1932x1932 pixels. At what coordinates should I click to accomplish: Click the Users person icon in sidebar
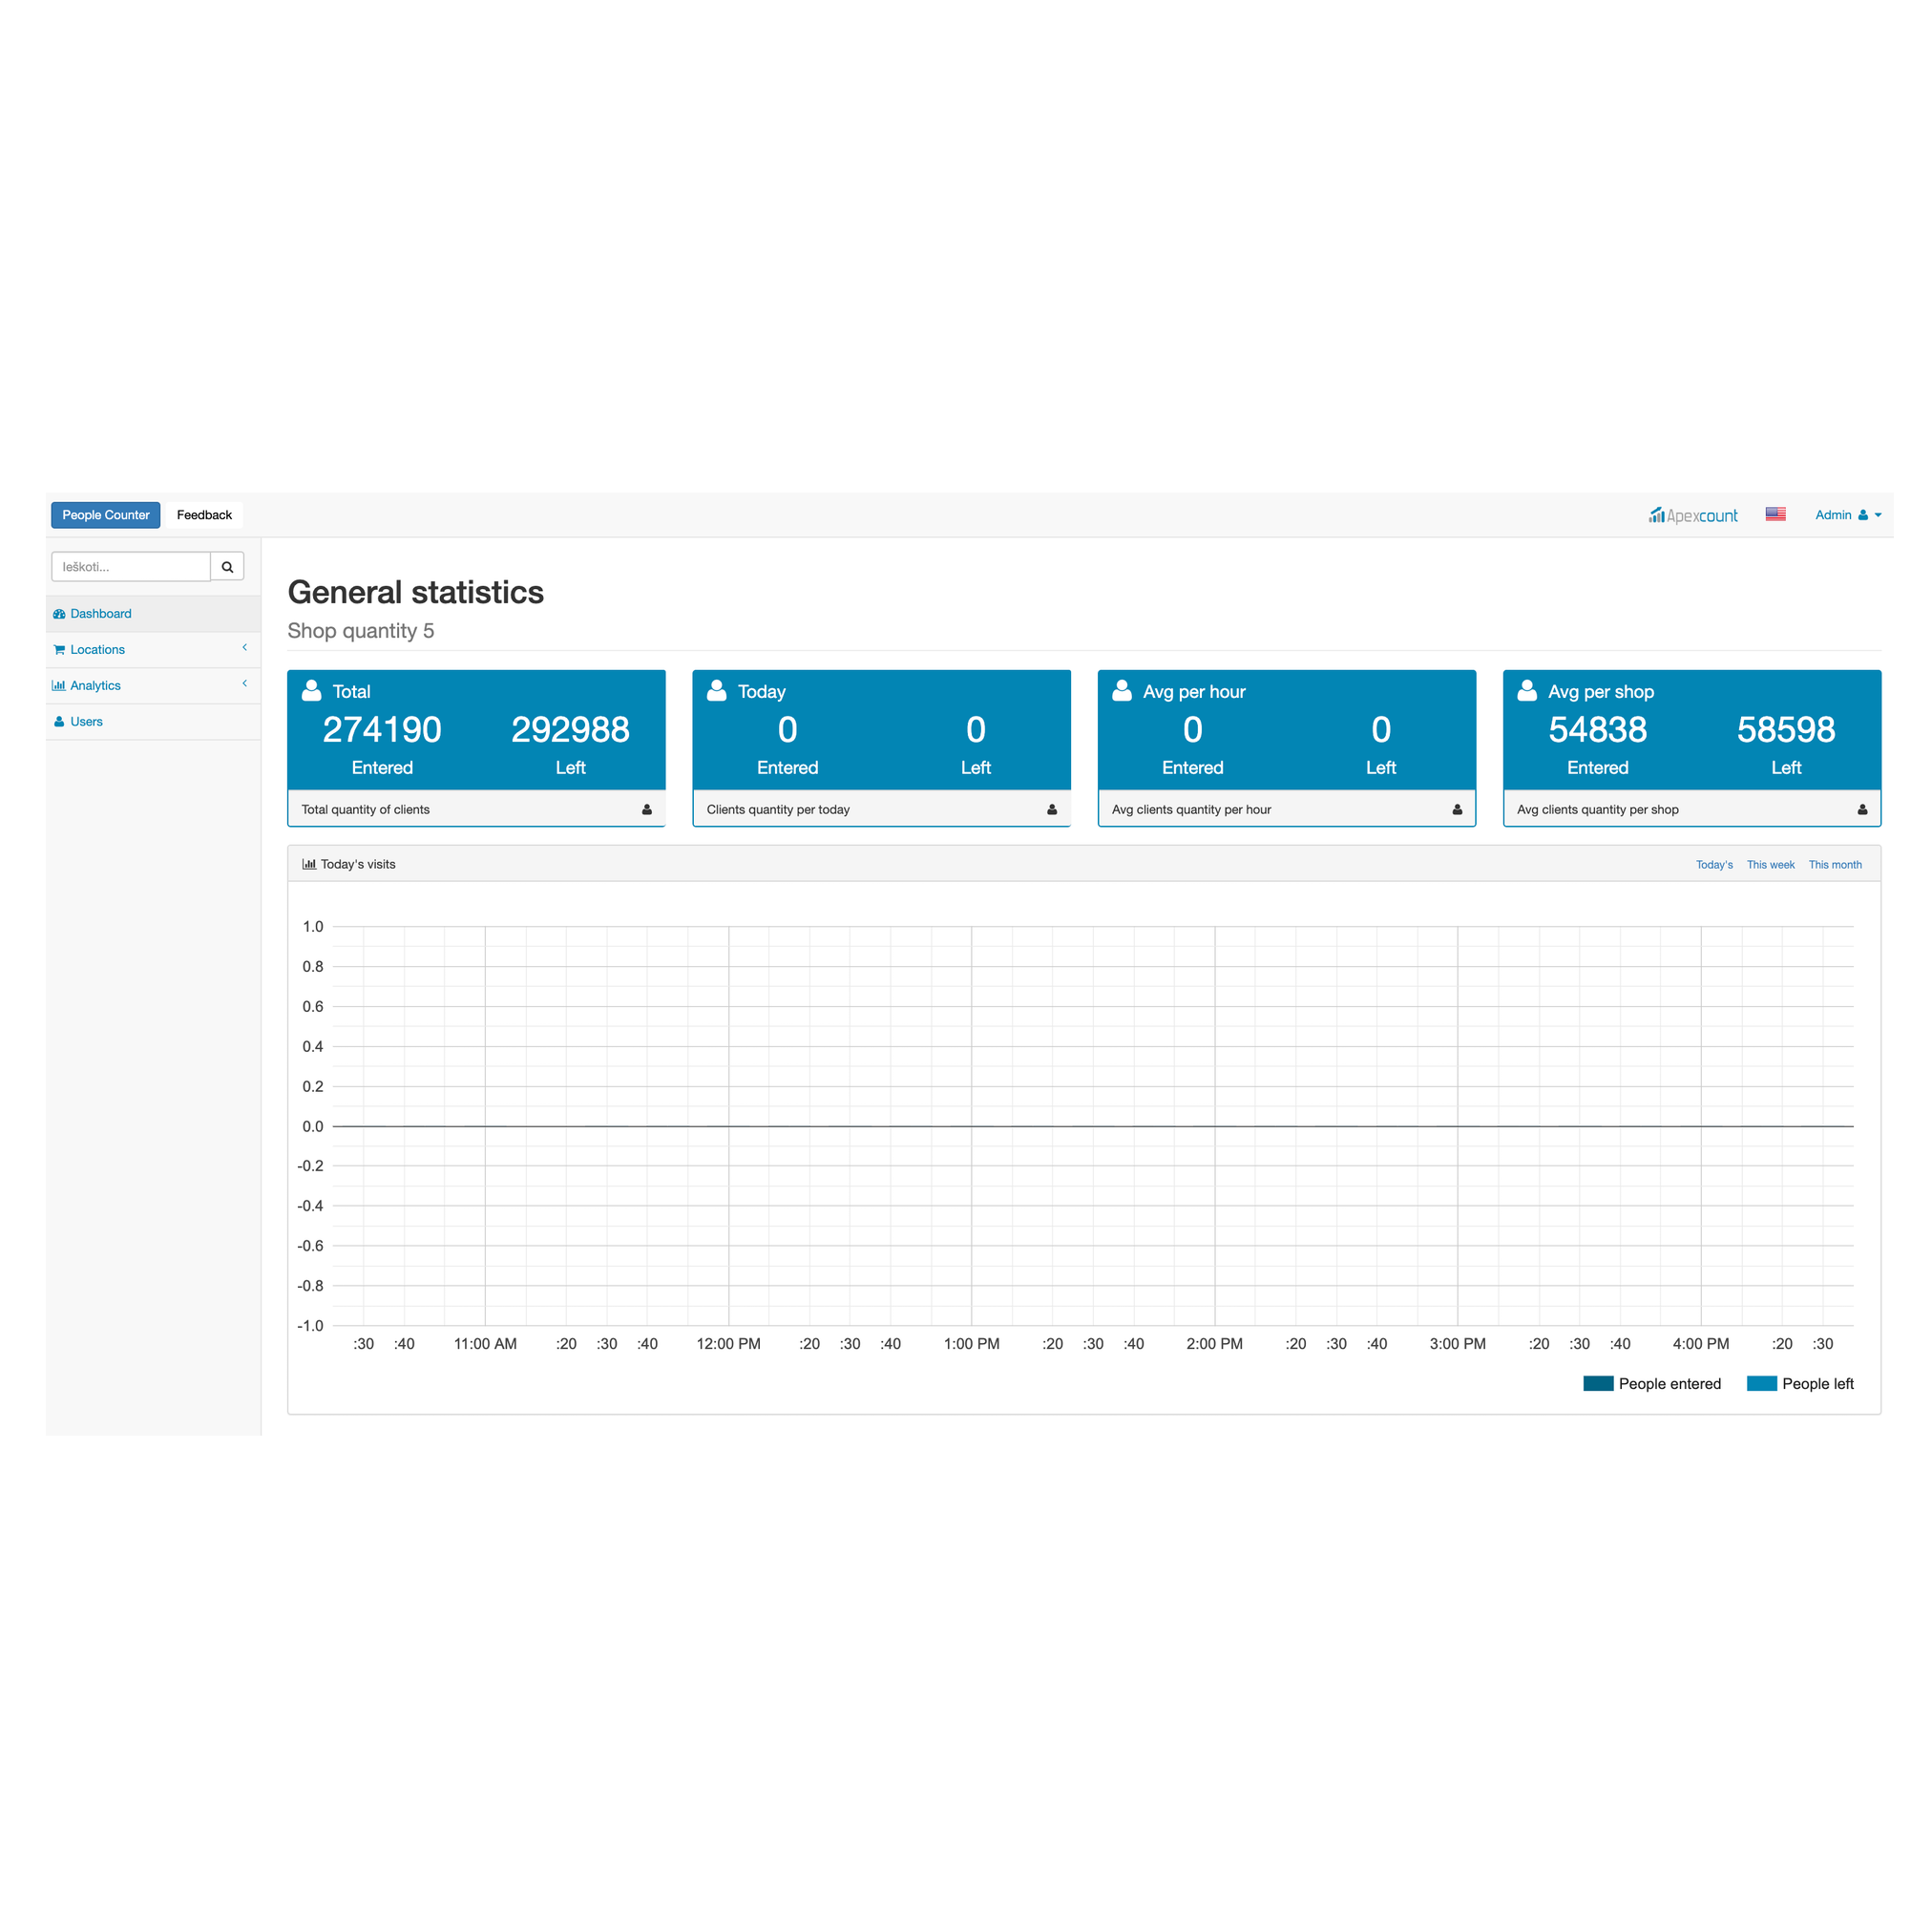point(59,722)
